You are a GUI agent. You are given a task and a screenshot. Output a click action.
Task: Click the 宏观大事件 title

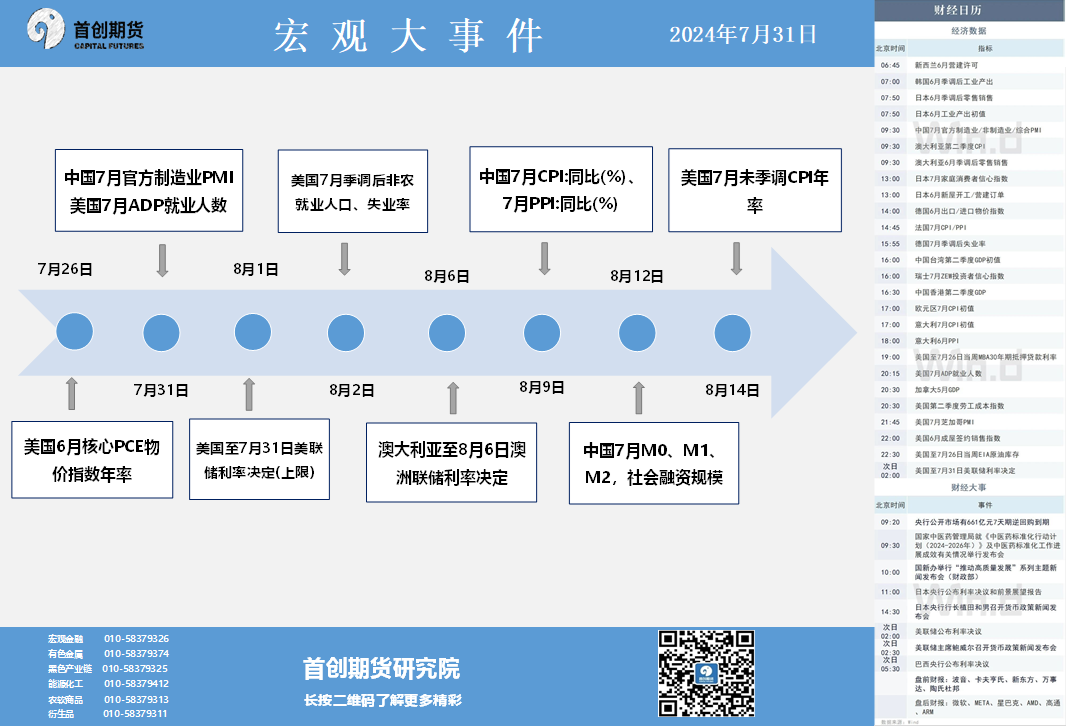[x=408, y=35]
